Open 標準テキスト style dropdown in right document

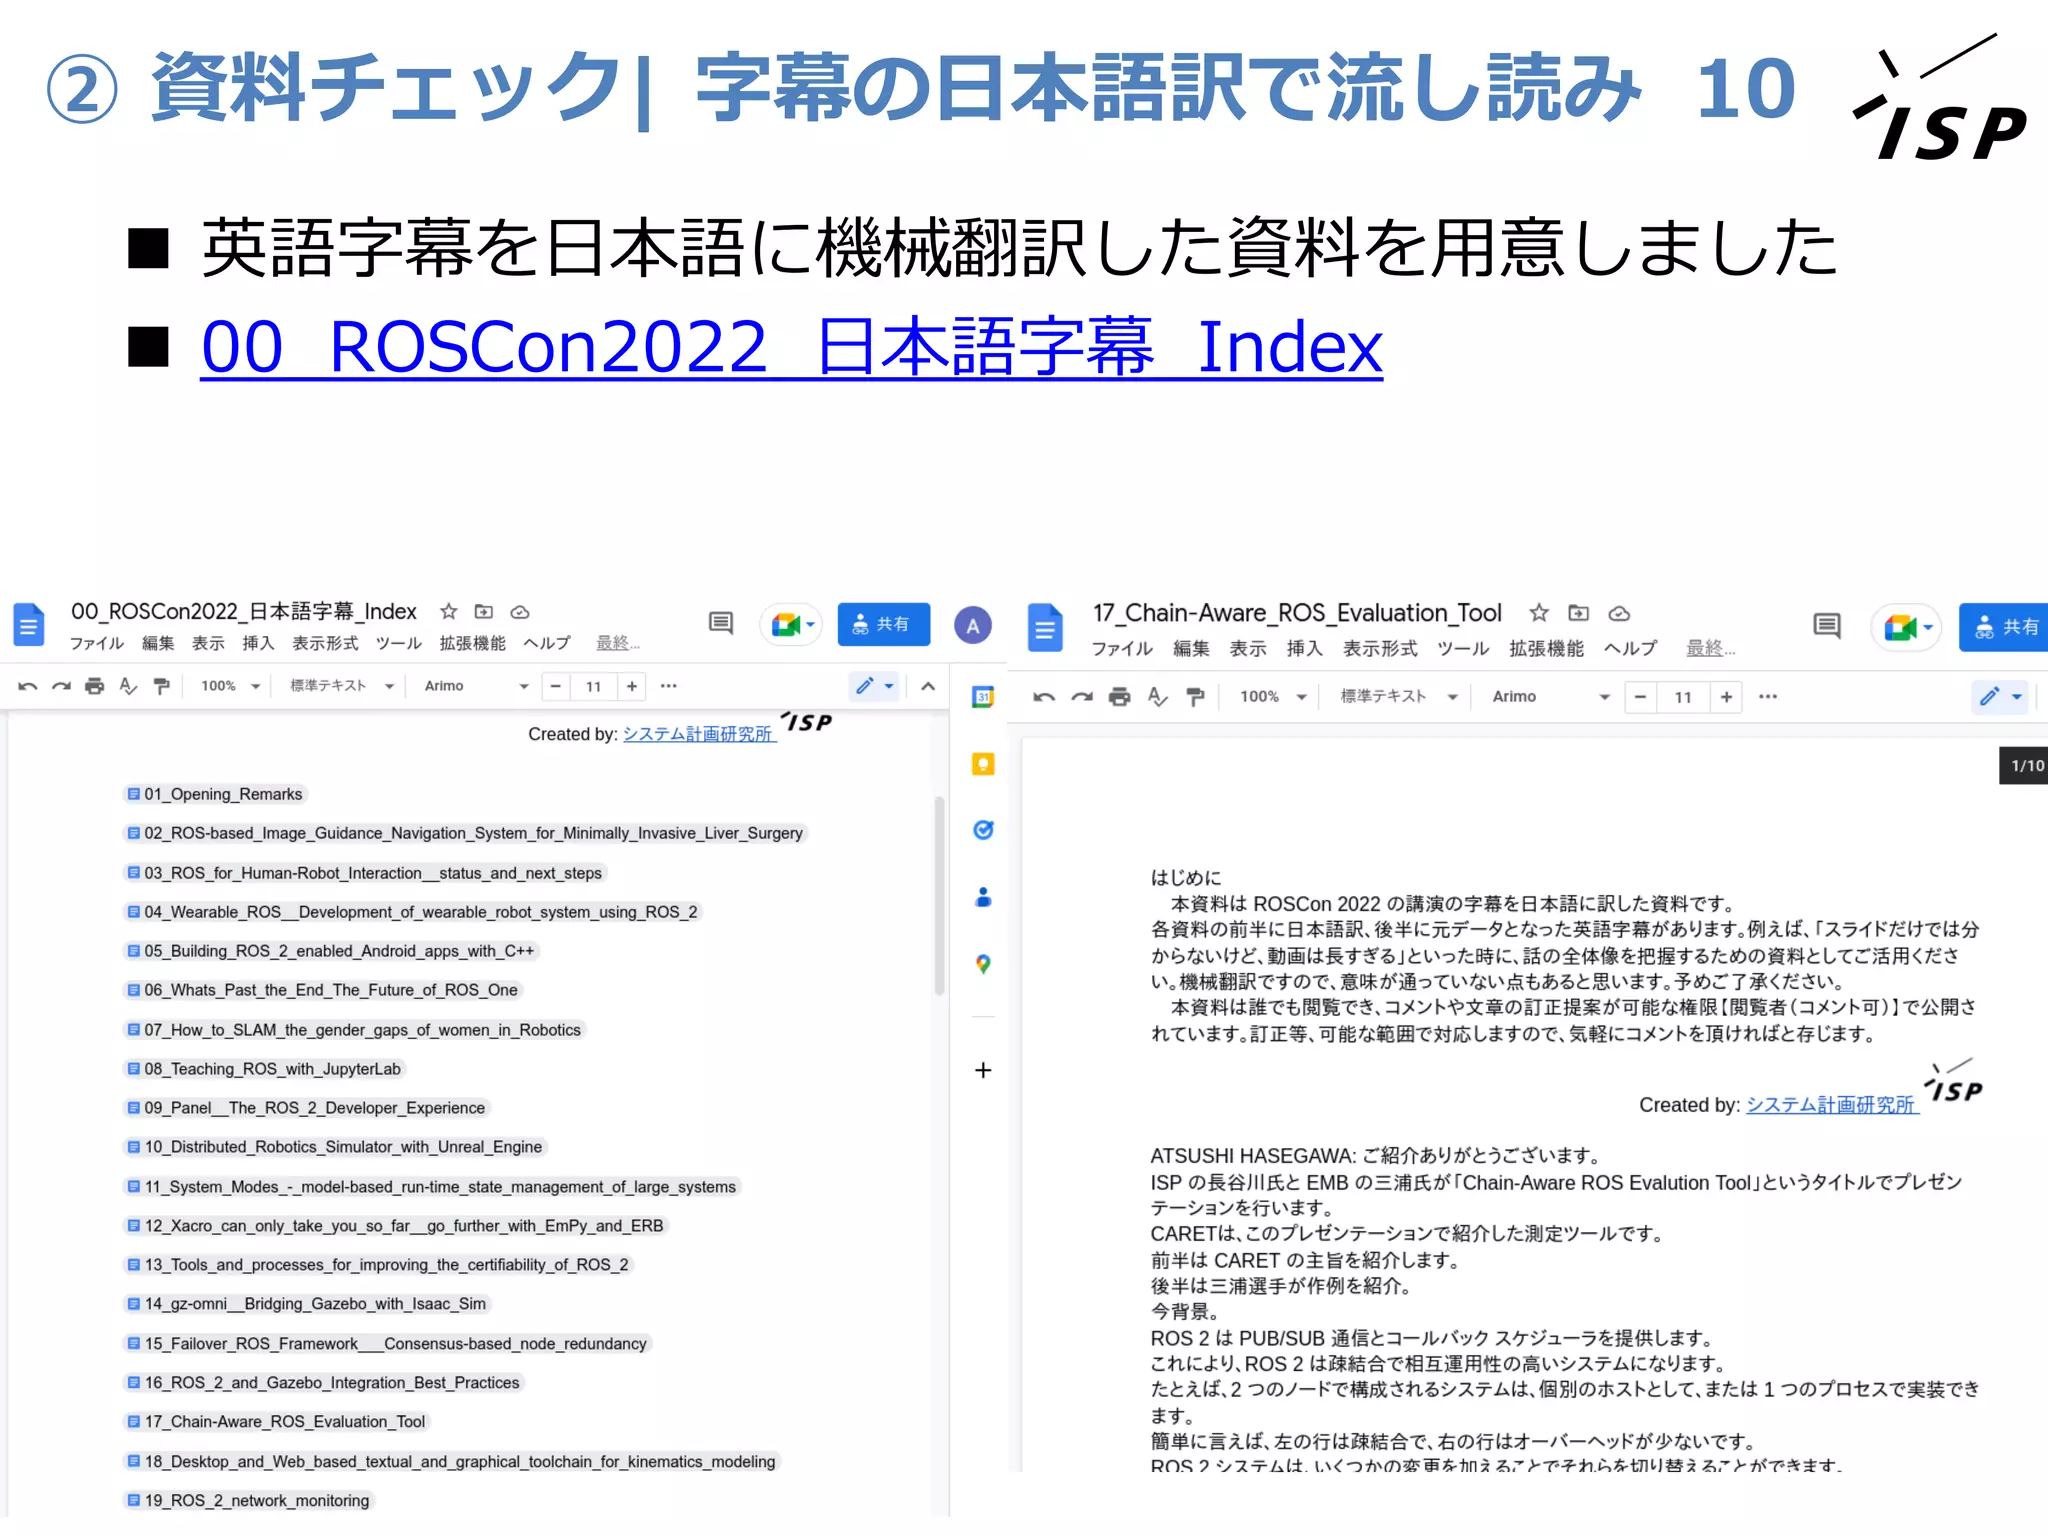tap(1398, 697)
